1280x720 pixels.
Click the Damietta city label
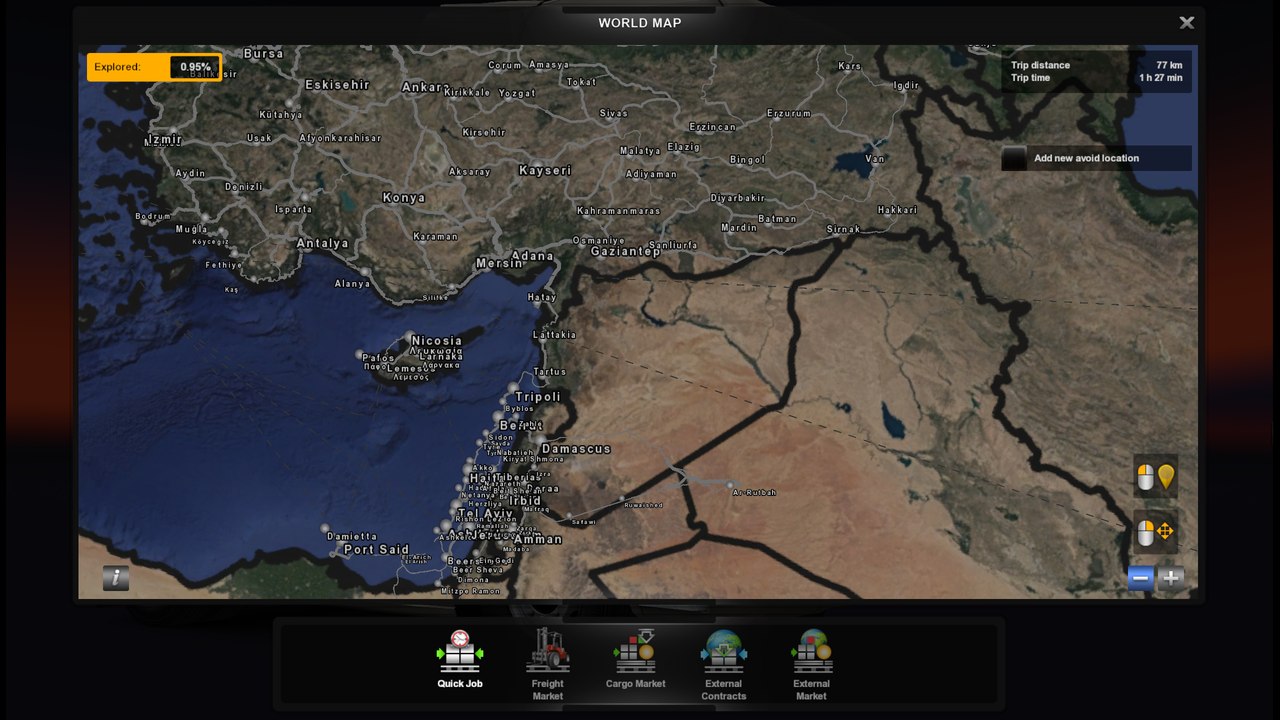[x=352, y=536]
